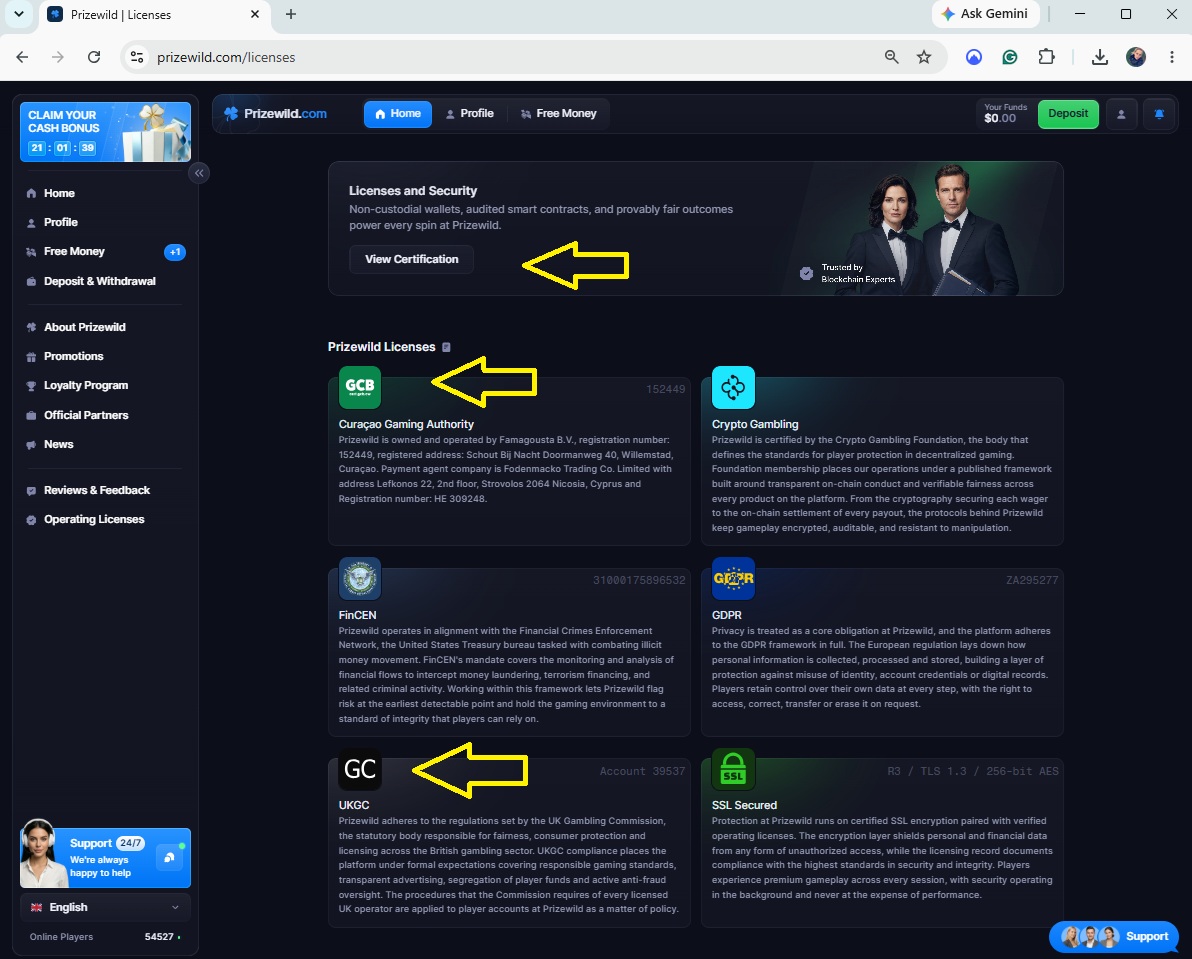
Task: Open News in the sidebar
Action: coord(105,445)
